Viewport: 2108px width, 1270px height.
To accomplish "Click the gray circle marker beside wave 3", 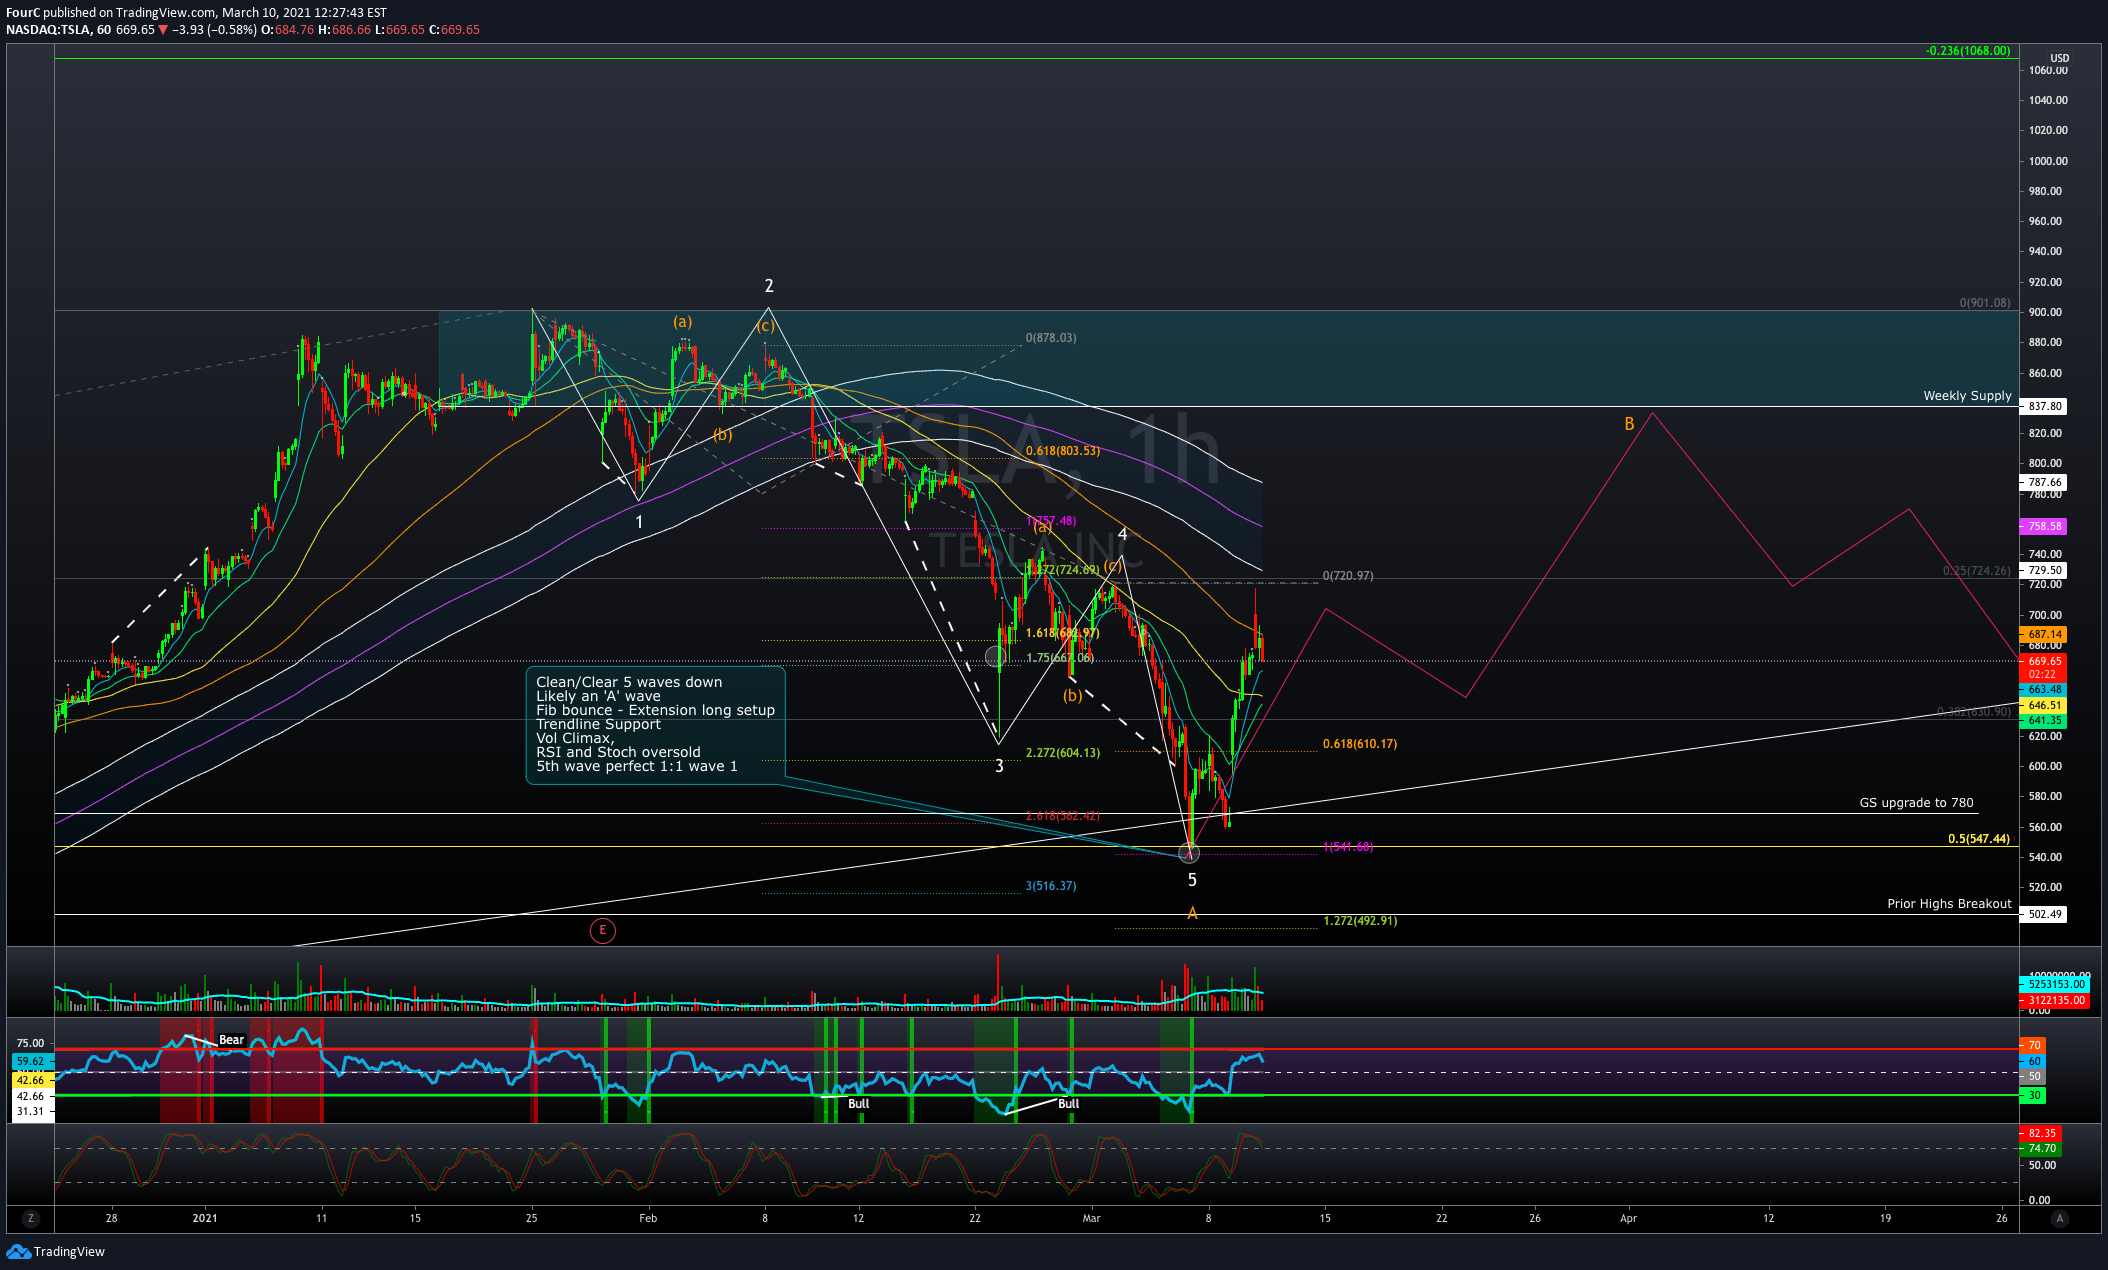I will tap(995, 656).
